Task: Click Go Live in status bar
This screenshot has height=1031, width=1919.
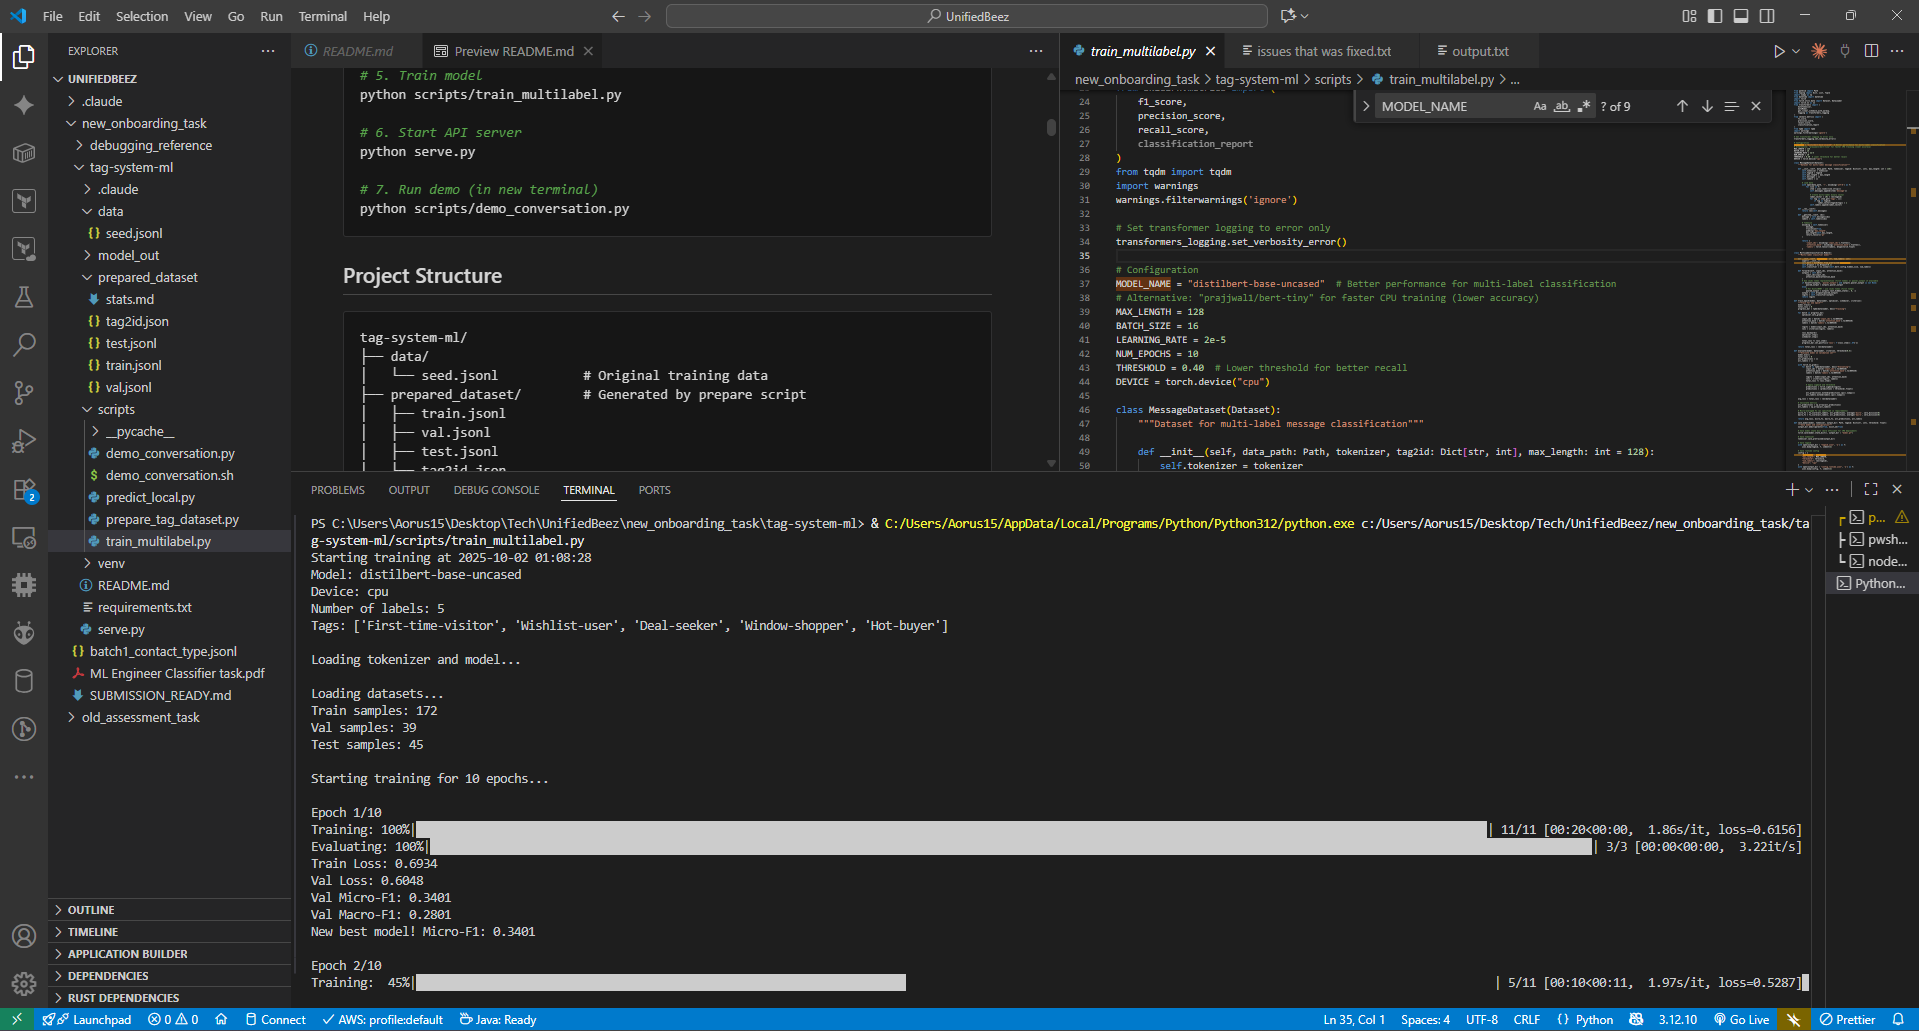Action: 1741,1019
